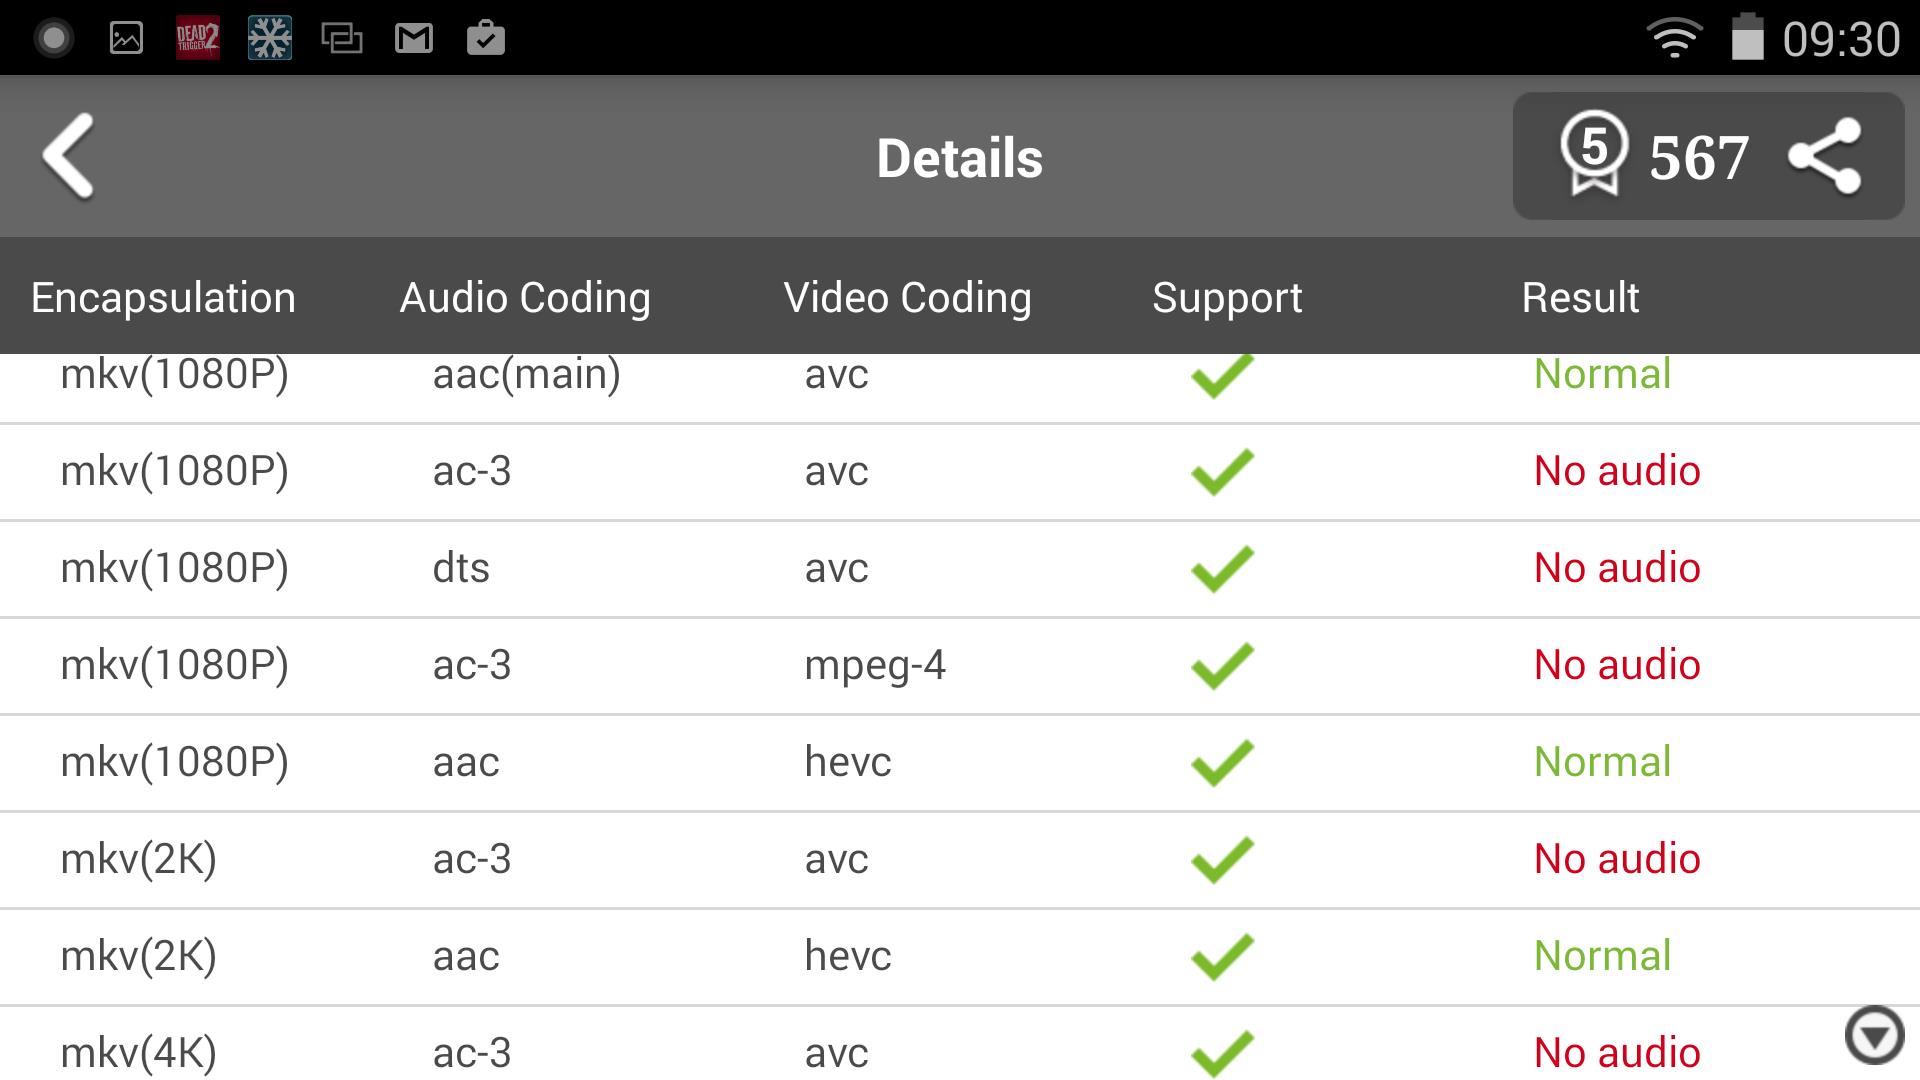1920x1080 pixels.
Task: Tap the rank medal icon showing 5
Action: (1594, 154)
